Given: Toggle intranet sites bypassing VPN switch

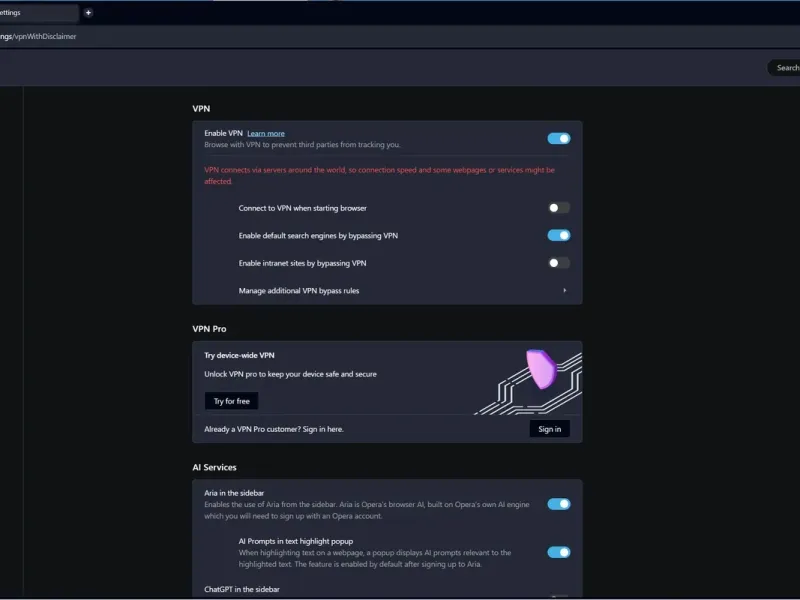Looking at the screenshot, I should point(559,263).
